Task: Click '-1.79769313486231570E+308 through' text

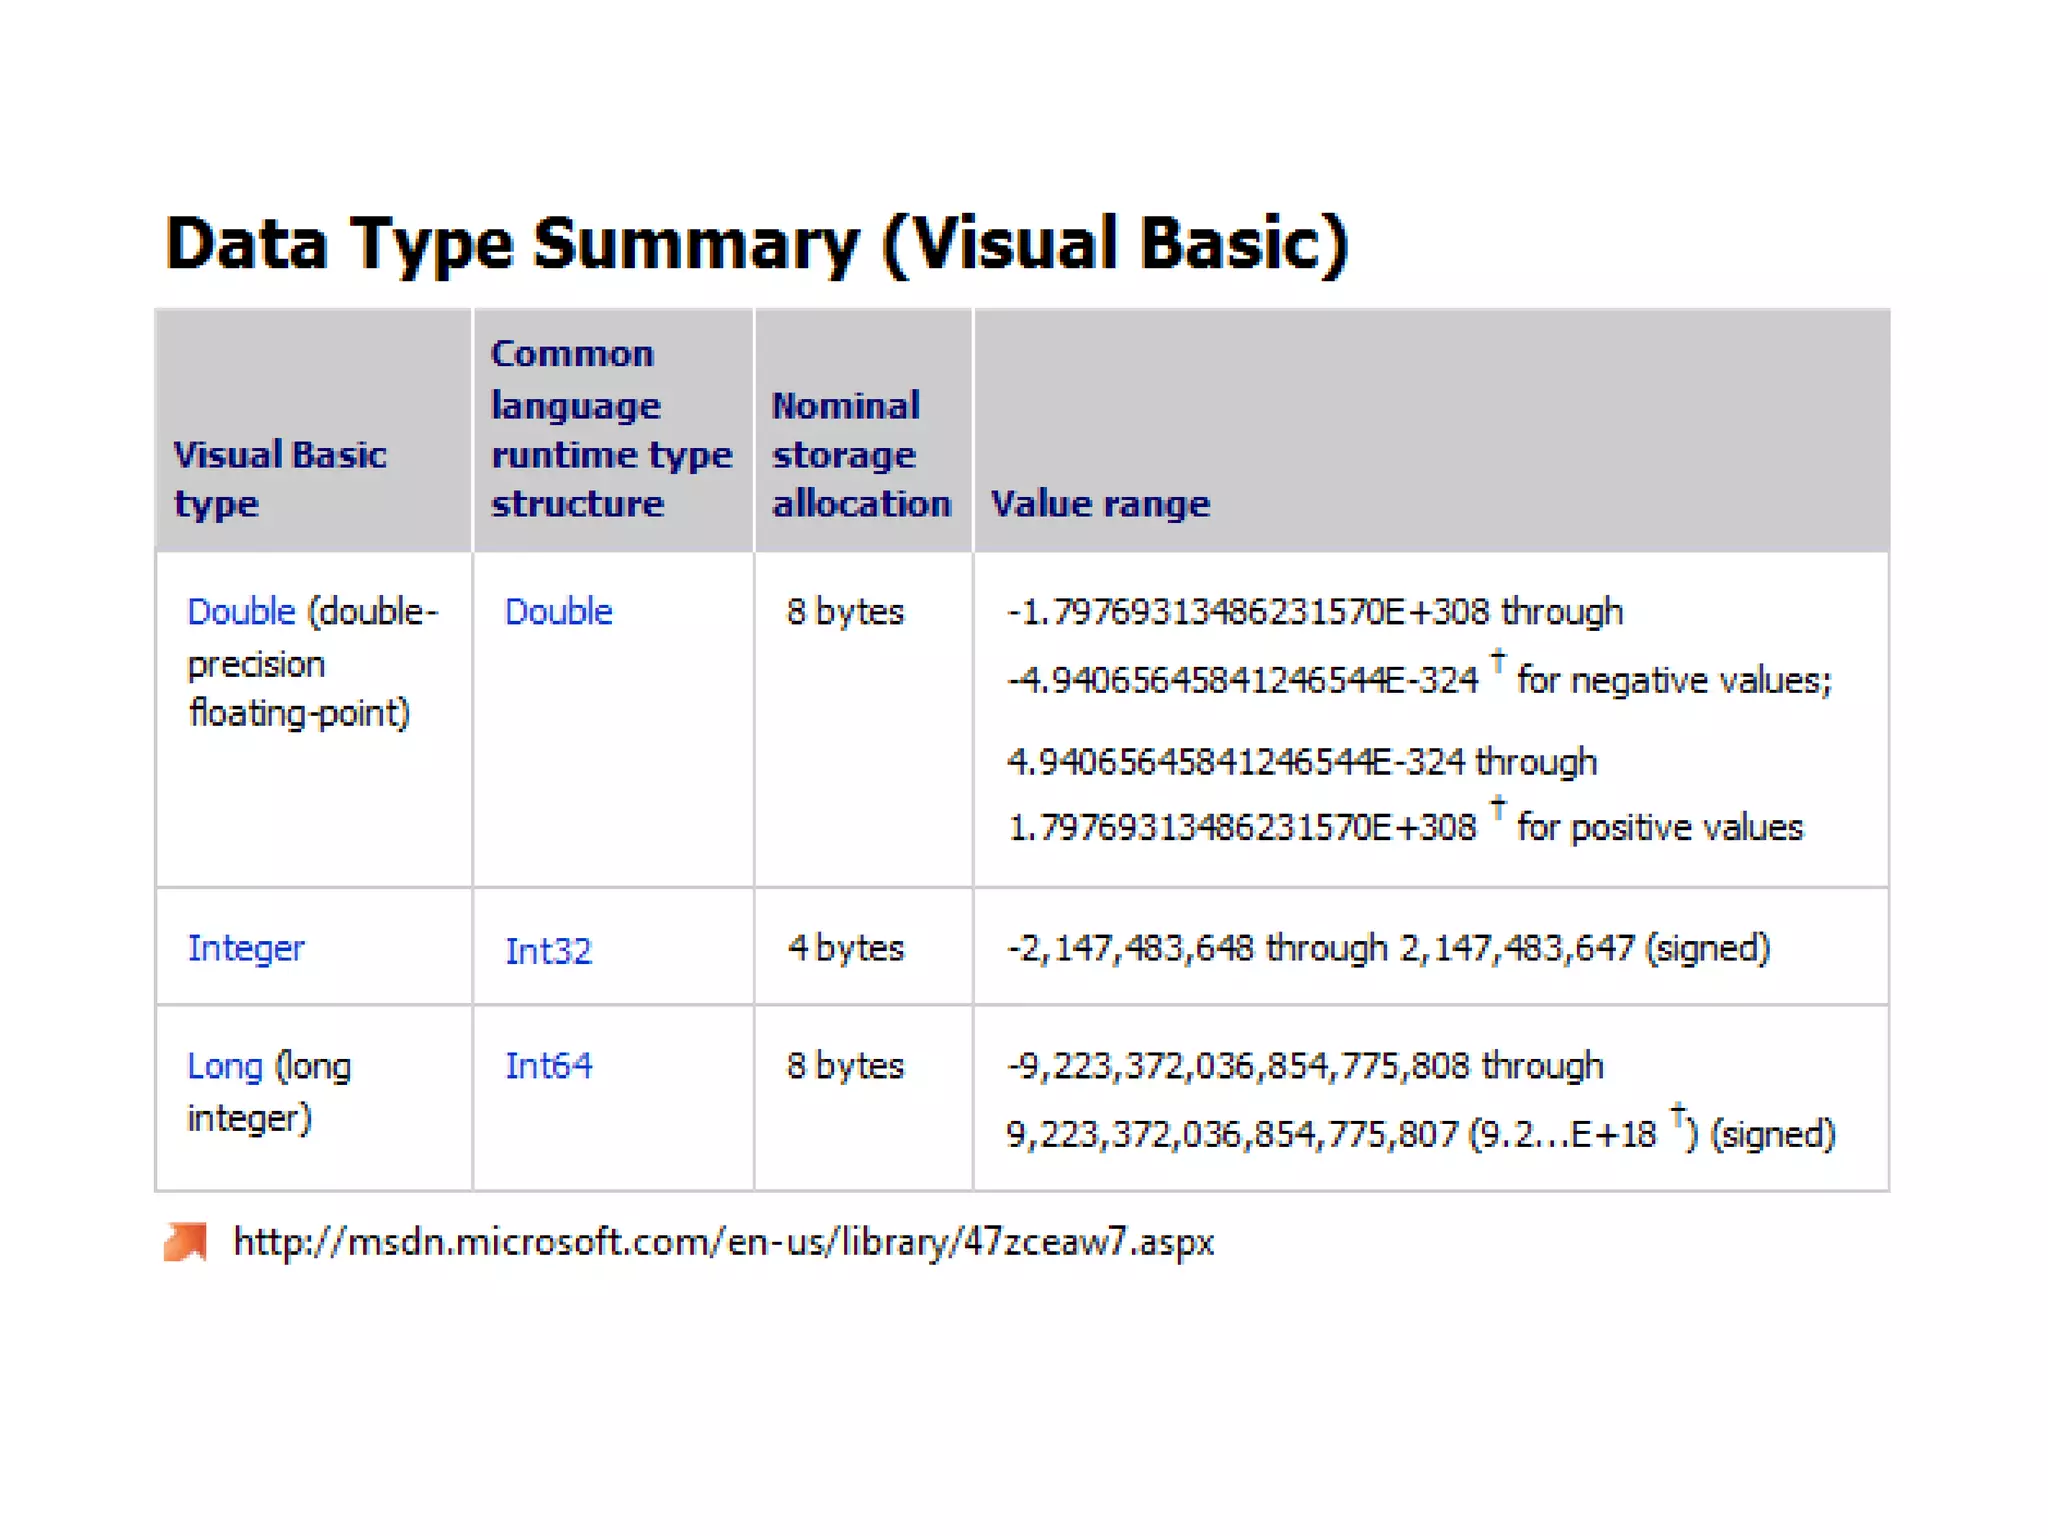Action: (x=1315, y=611)
